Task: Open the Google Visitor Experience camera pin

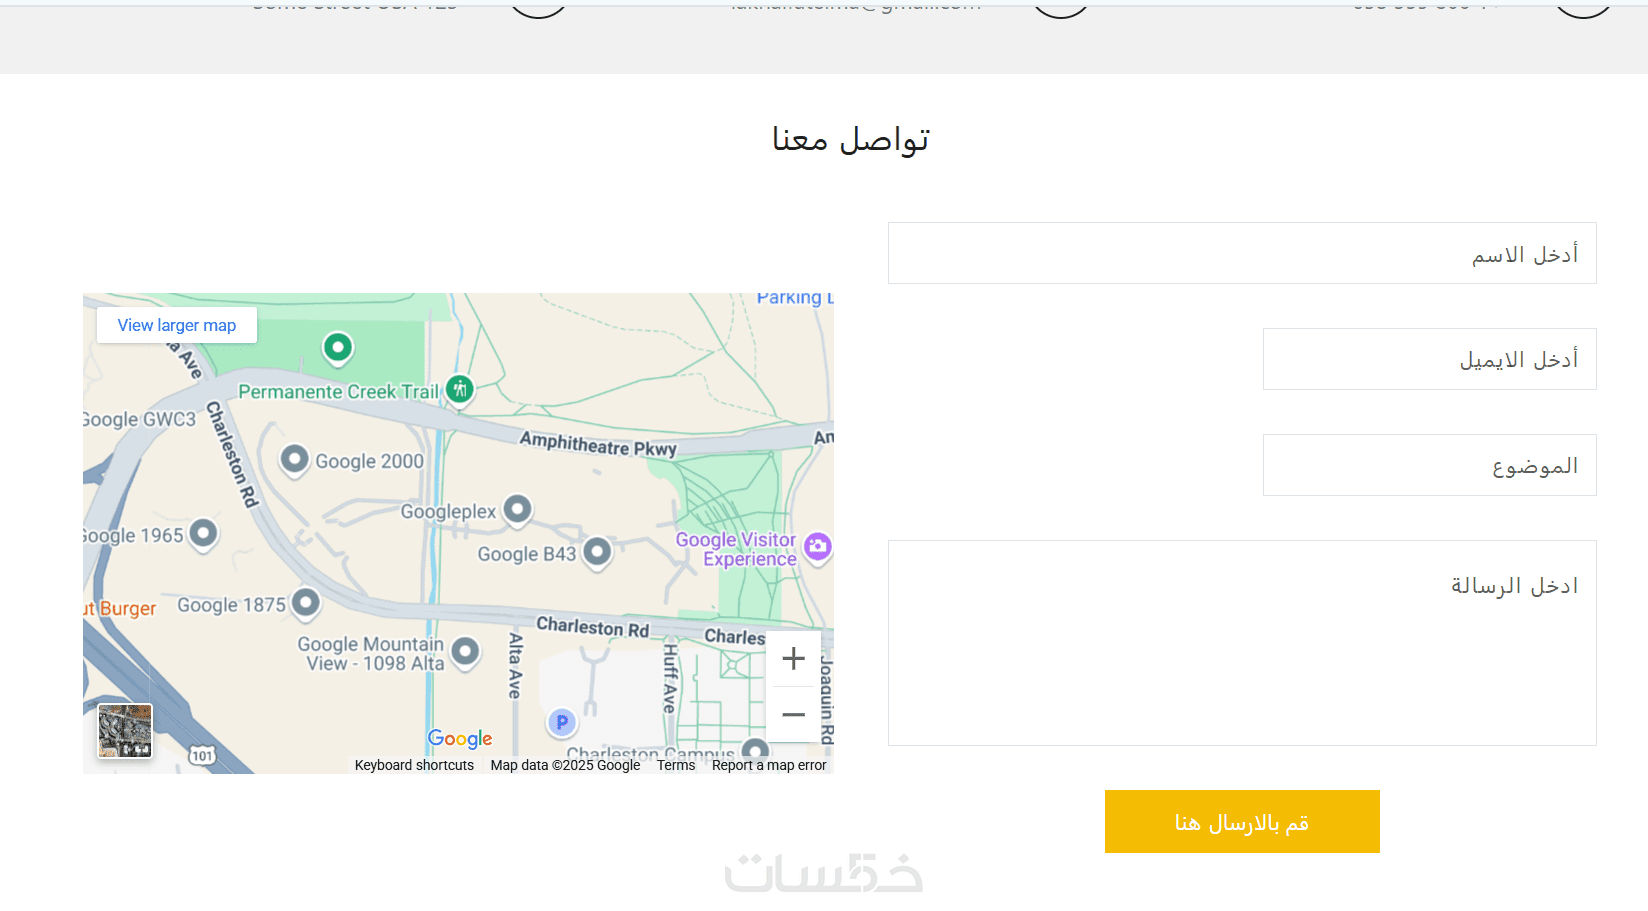Action: pos(818,546)
